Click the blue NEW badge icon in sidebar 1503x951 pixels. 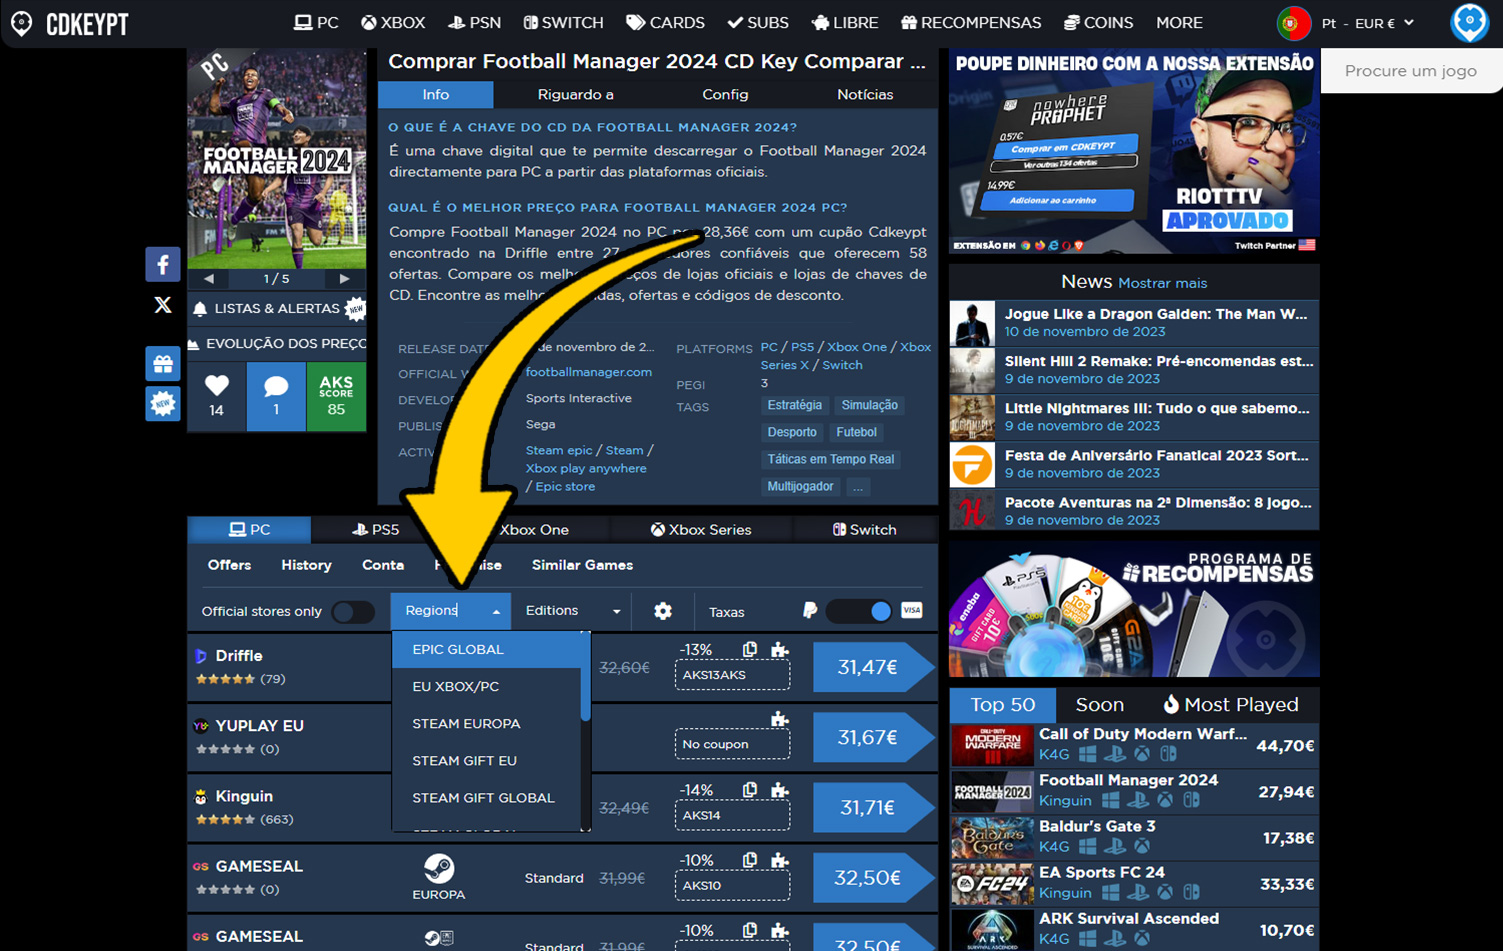[x=163, y=403]
